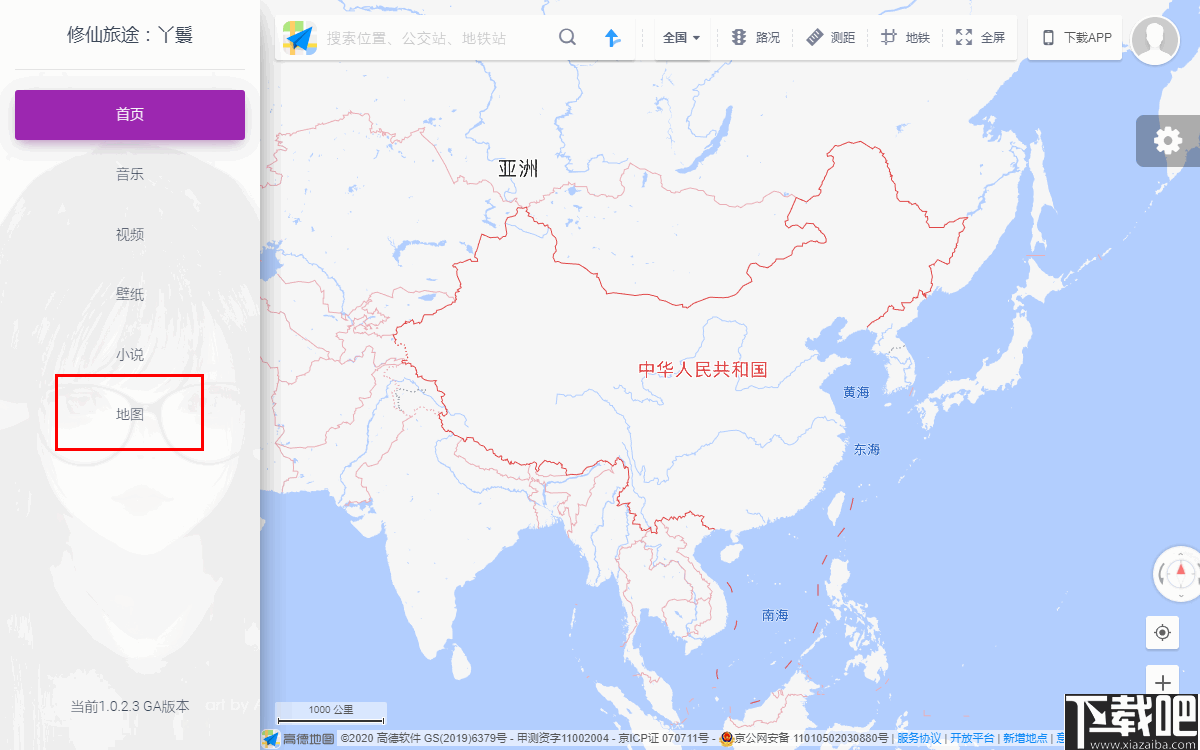
Task: Toggle the 路况 traffic layer
Action: (x=755, y=38)
